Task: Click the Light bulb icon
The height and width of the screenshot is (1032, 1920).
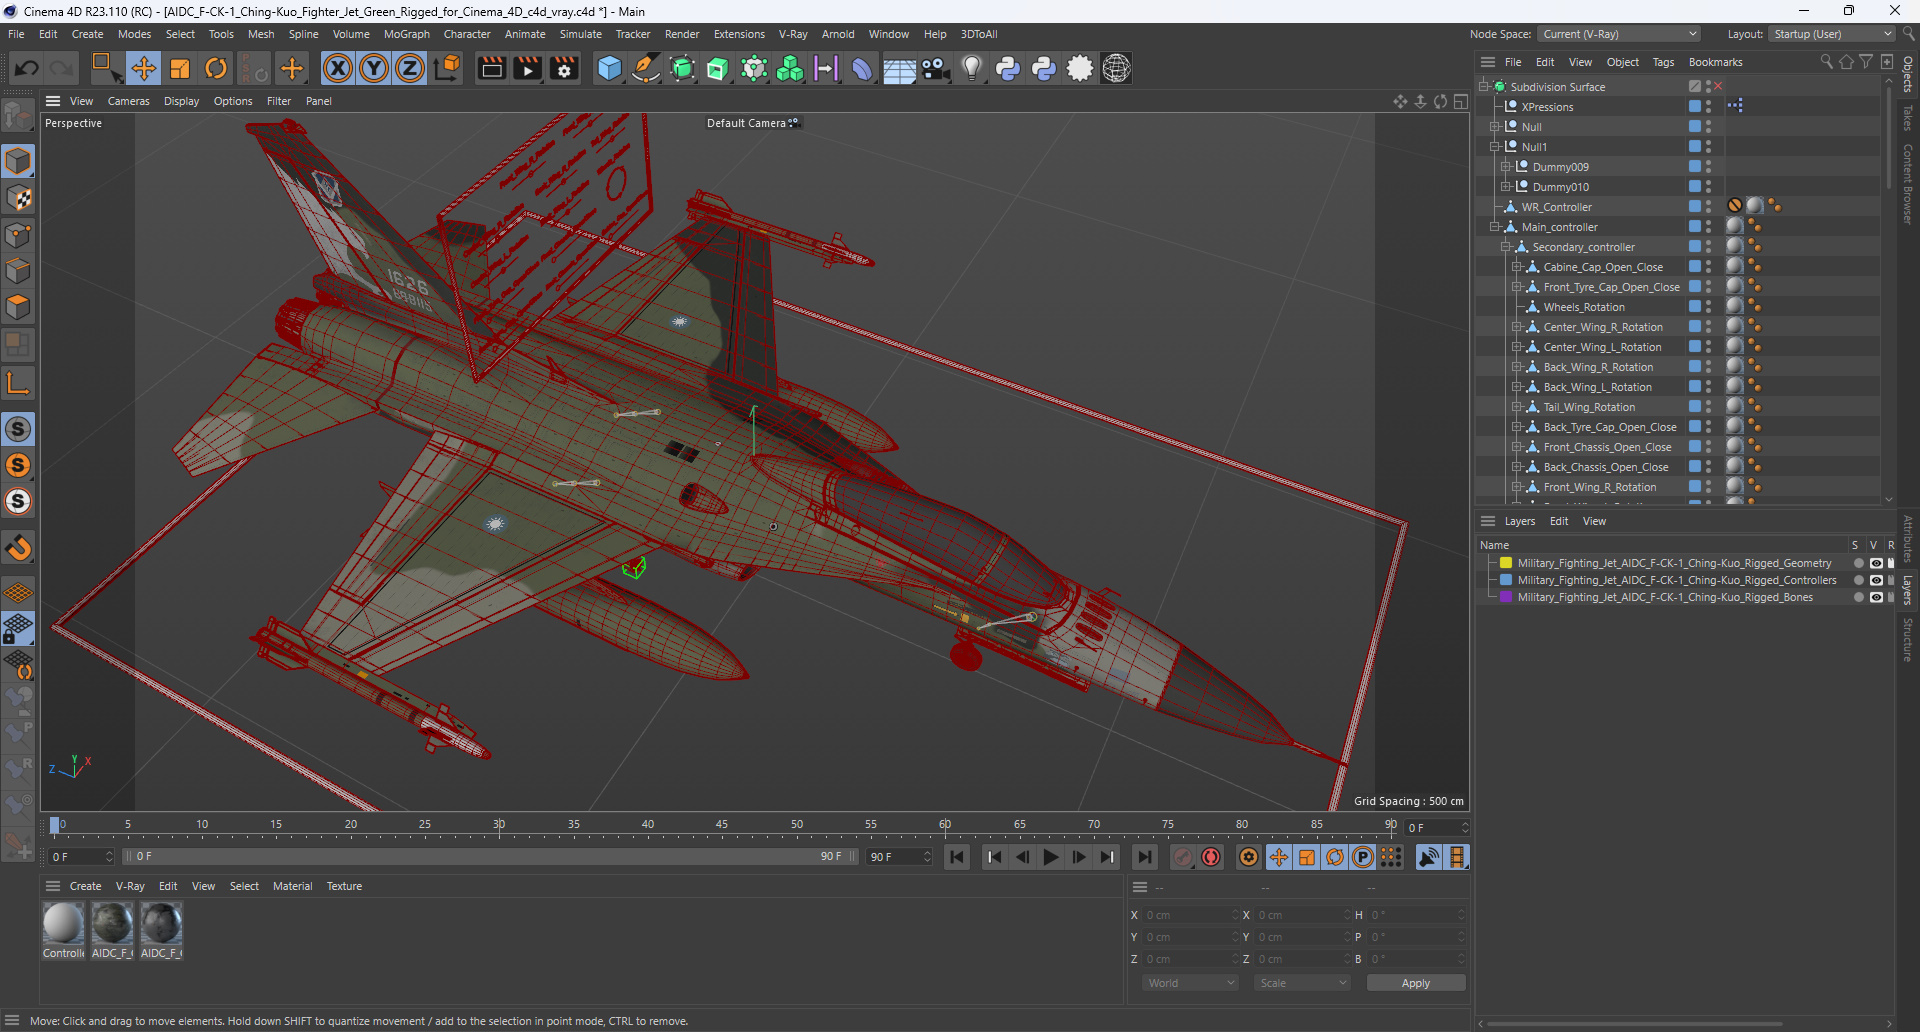Action: [x=971, y=68]
